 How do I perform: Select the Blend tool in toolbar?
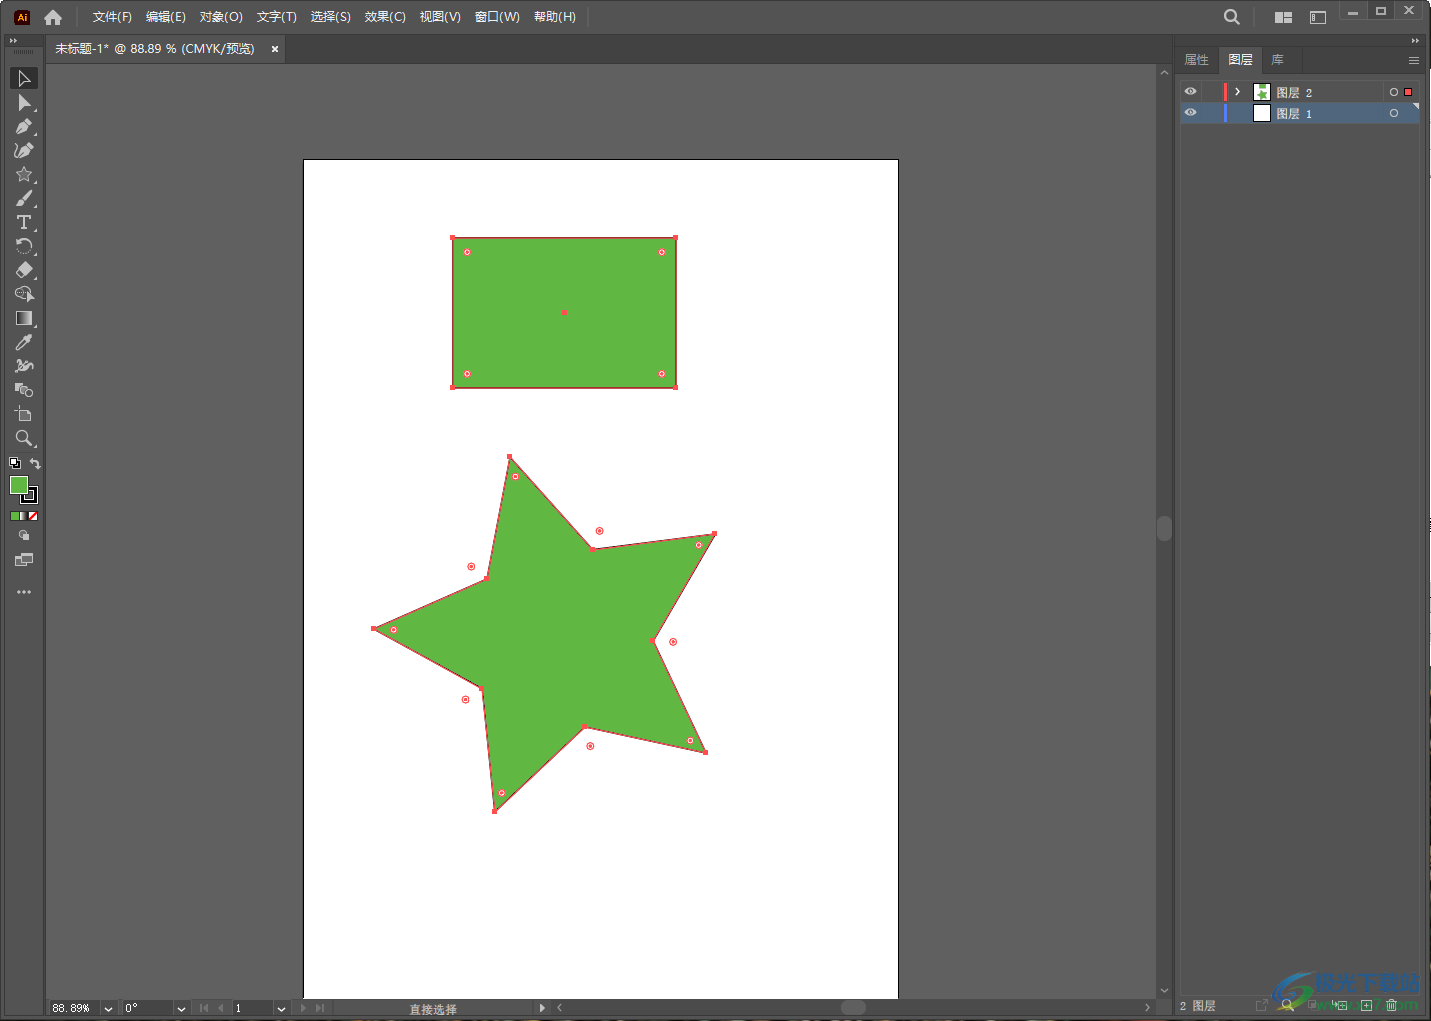[24, 390]
